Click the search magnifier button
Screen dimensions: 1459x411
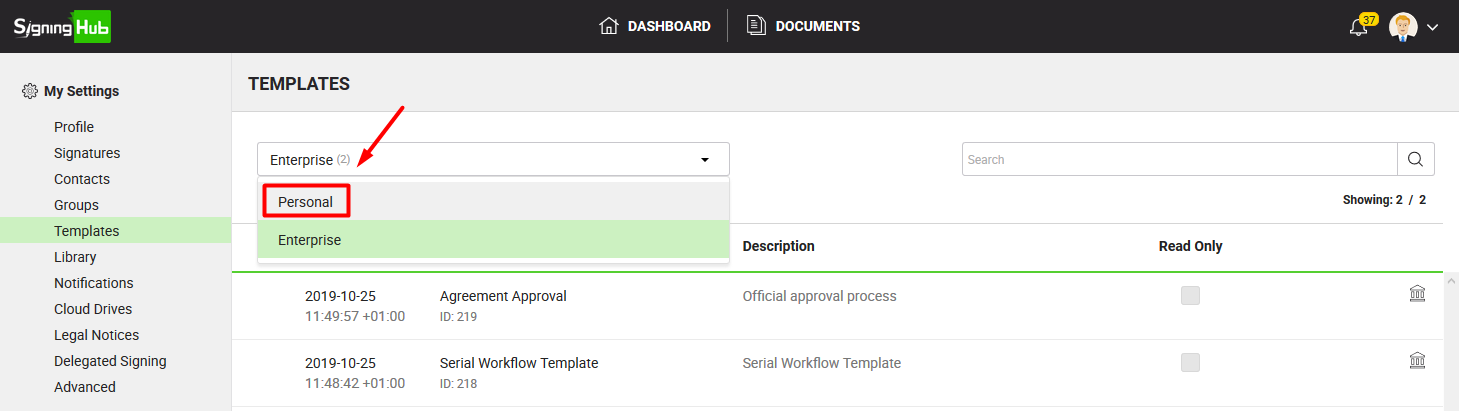(1415, 159)
